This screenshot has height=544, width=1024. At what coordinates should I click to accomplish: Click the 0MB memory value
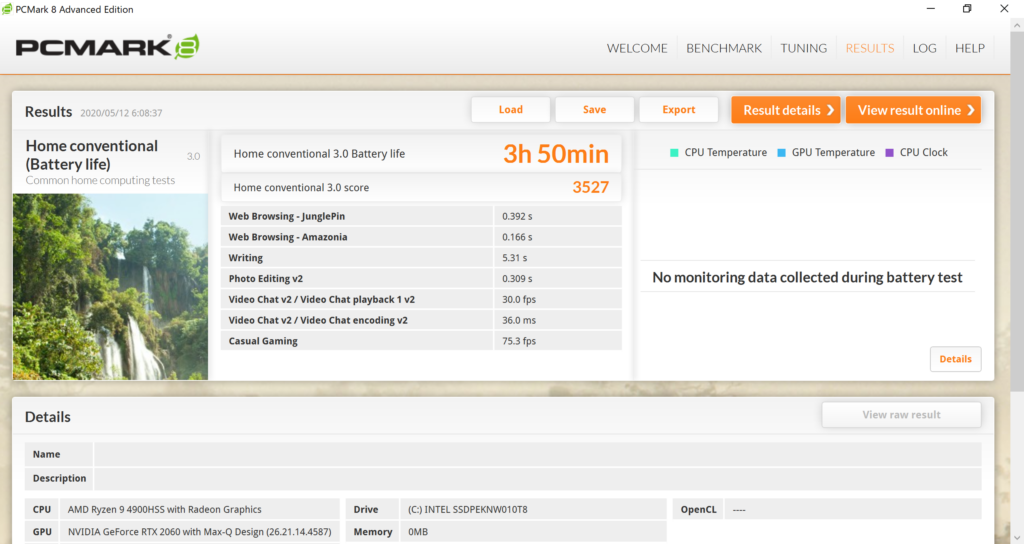click(418, 532)
